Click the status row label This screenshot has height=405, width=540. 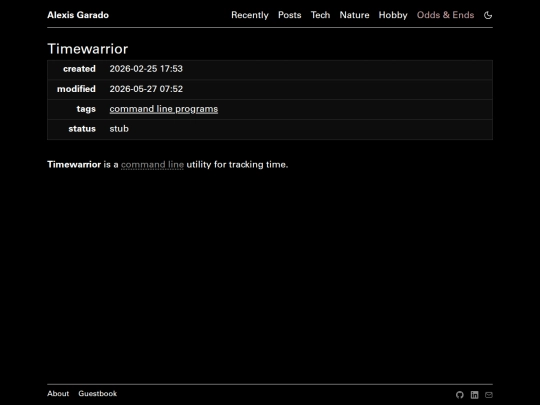click(x=82, y=129)
